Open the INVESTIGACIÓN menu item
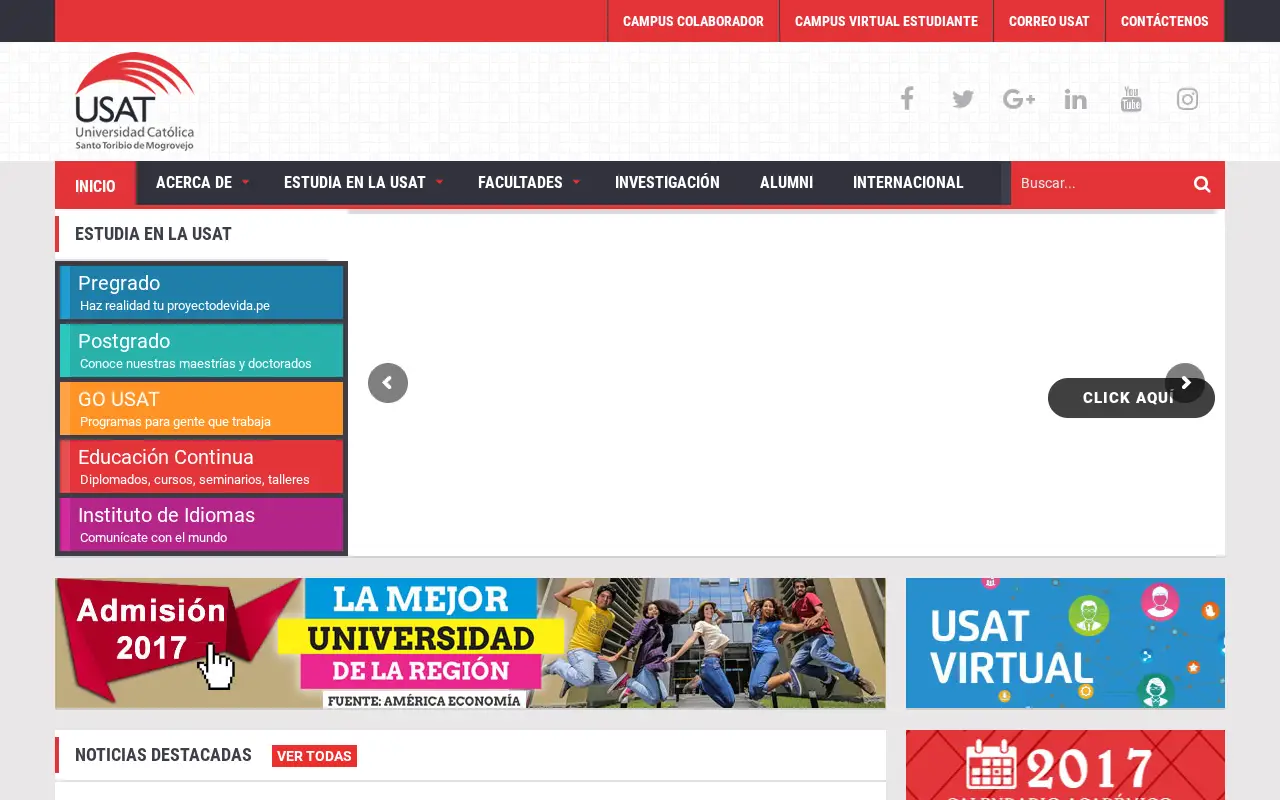The height and width of the screenshot is (800, 1280). (667, 182)
